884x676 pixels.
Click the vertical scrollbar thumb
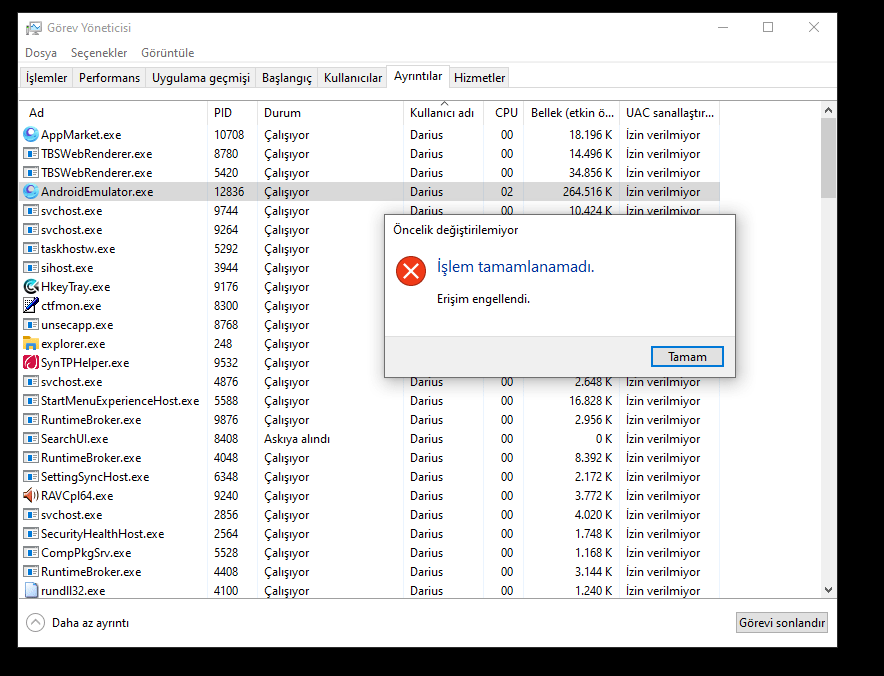click(828, 158)
